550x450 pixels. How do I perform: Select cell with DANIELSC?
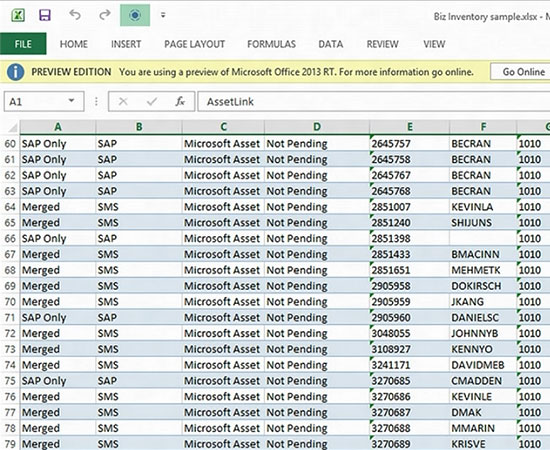pos(483,318)
